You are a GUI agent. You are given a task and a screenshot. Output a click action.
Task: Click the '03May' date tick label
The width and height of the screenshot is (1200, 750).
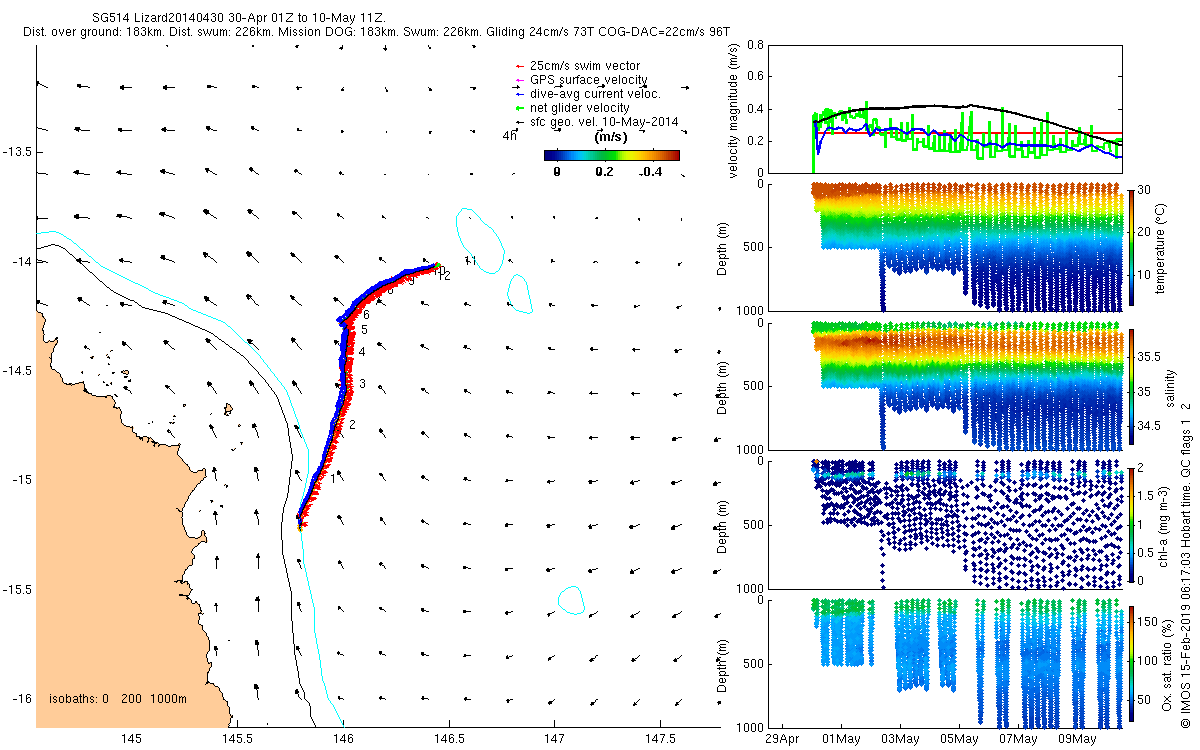pyautogui.click(x=900, y=739)
